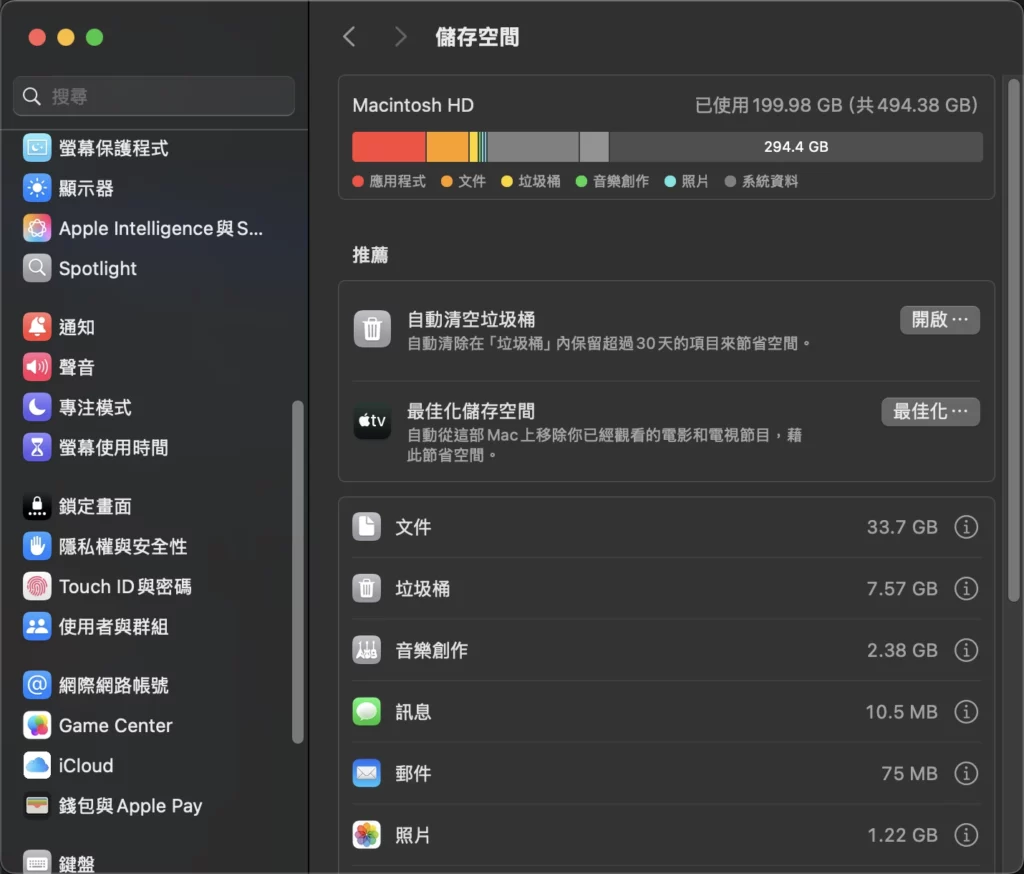Open 顯示器 display settings icon
Screen dimensions: 1024x874
point(37,188)
